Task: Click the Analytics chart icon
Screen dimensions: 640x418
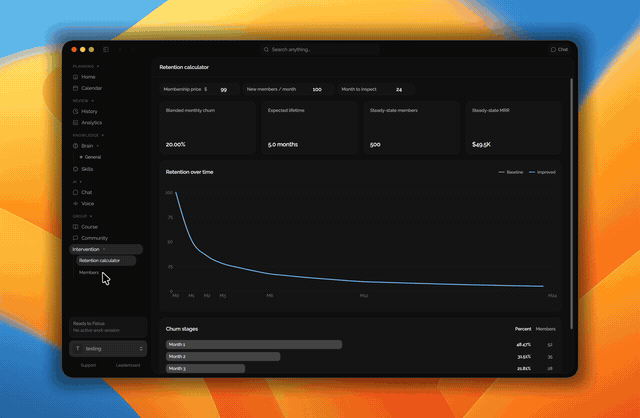Action: point(76,122)
